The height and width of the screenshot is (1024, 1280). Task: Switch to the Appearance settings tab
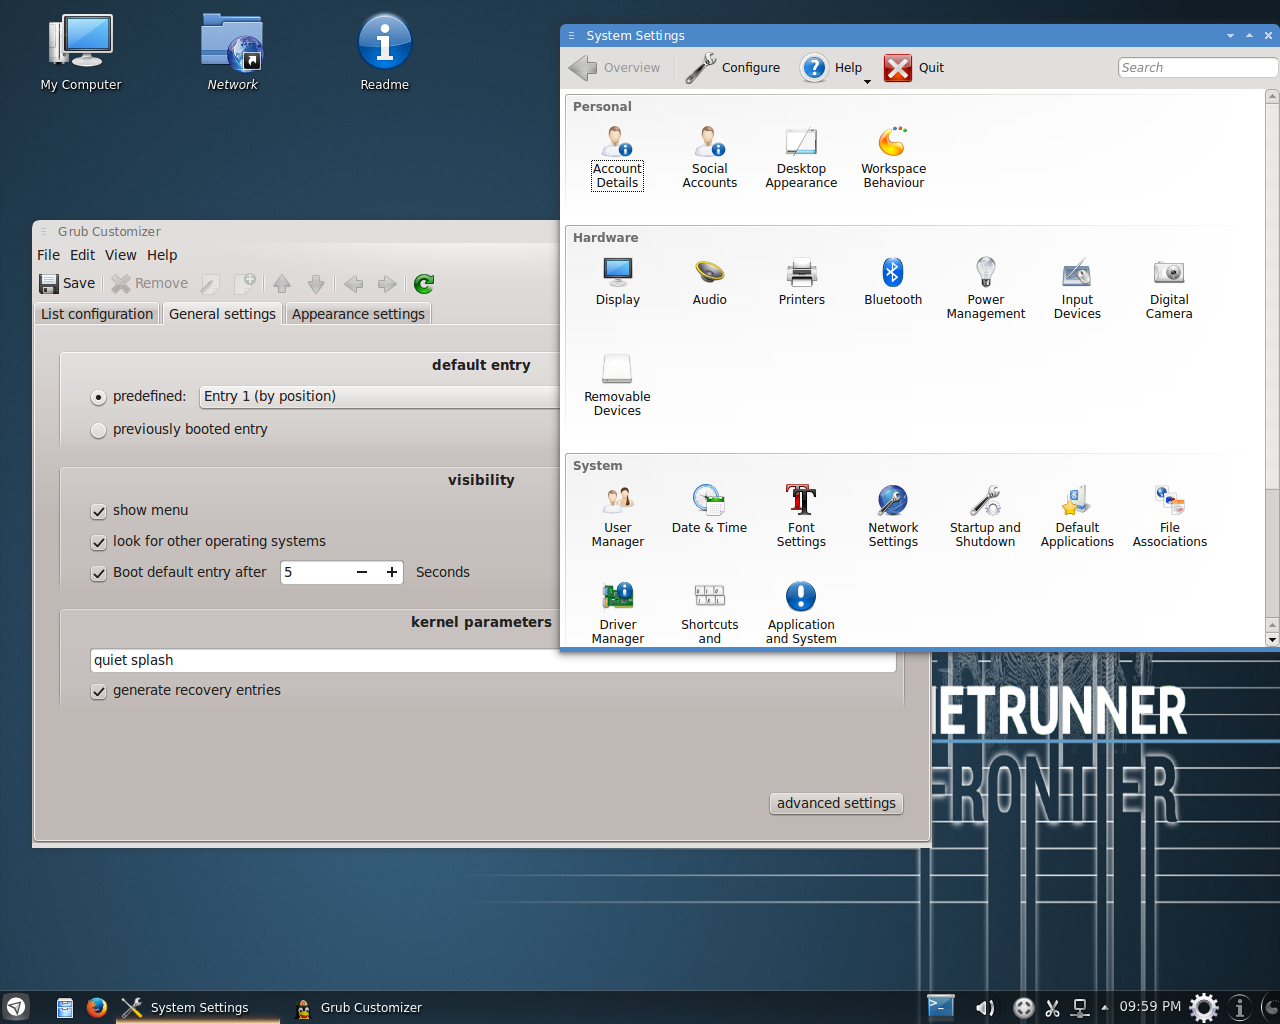tap(358, 314)
